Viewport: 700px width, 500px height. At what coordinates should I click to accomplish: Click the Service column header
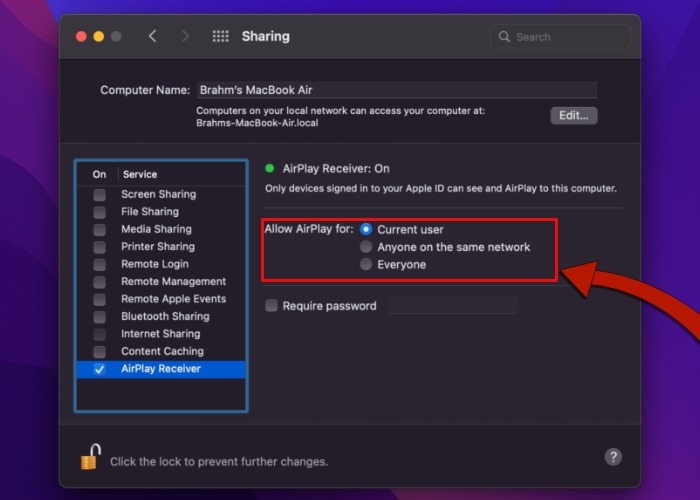click(x=140, y=175)
